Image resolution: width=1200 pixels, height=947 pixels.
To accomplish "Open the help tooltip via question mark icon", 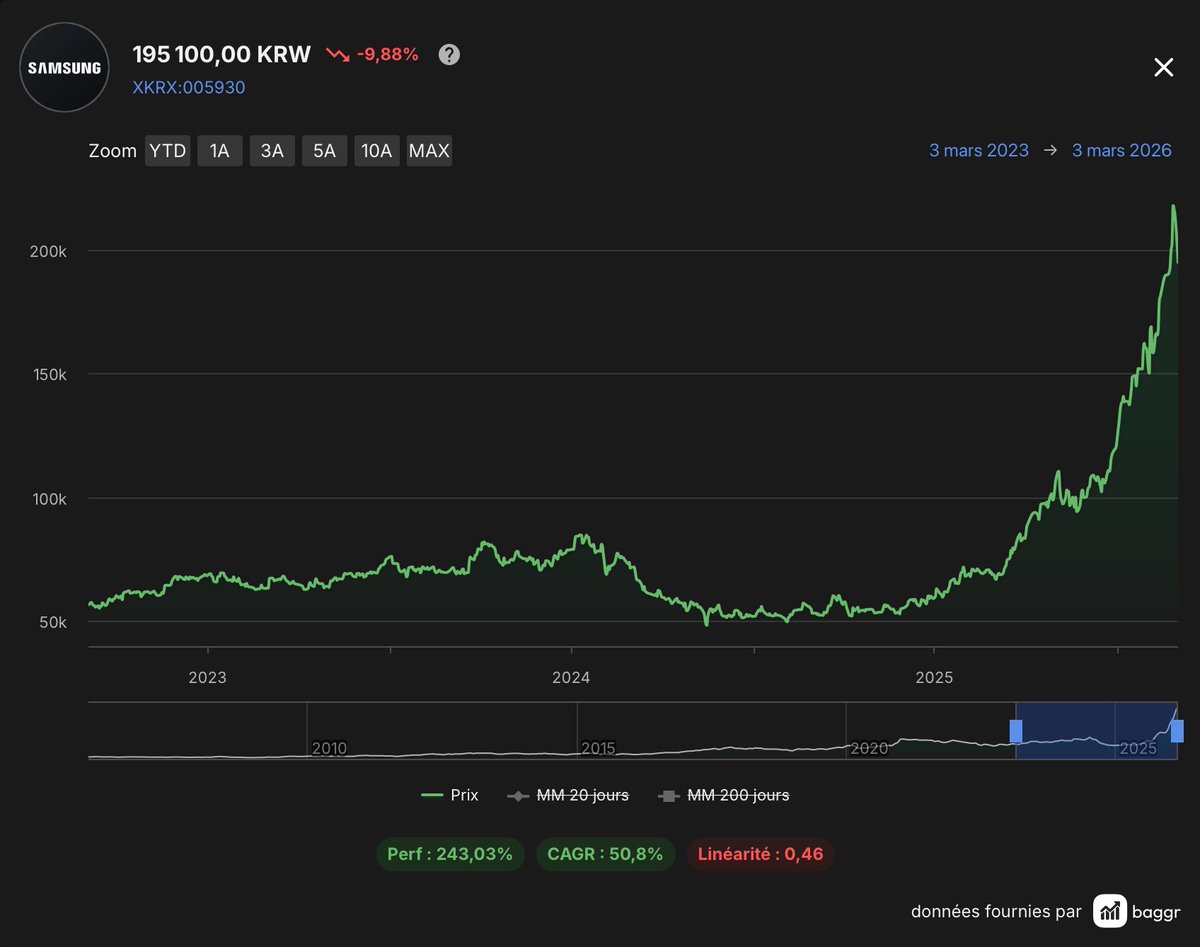I will (x=449, y=54).
